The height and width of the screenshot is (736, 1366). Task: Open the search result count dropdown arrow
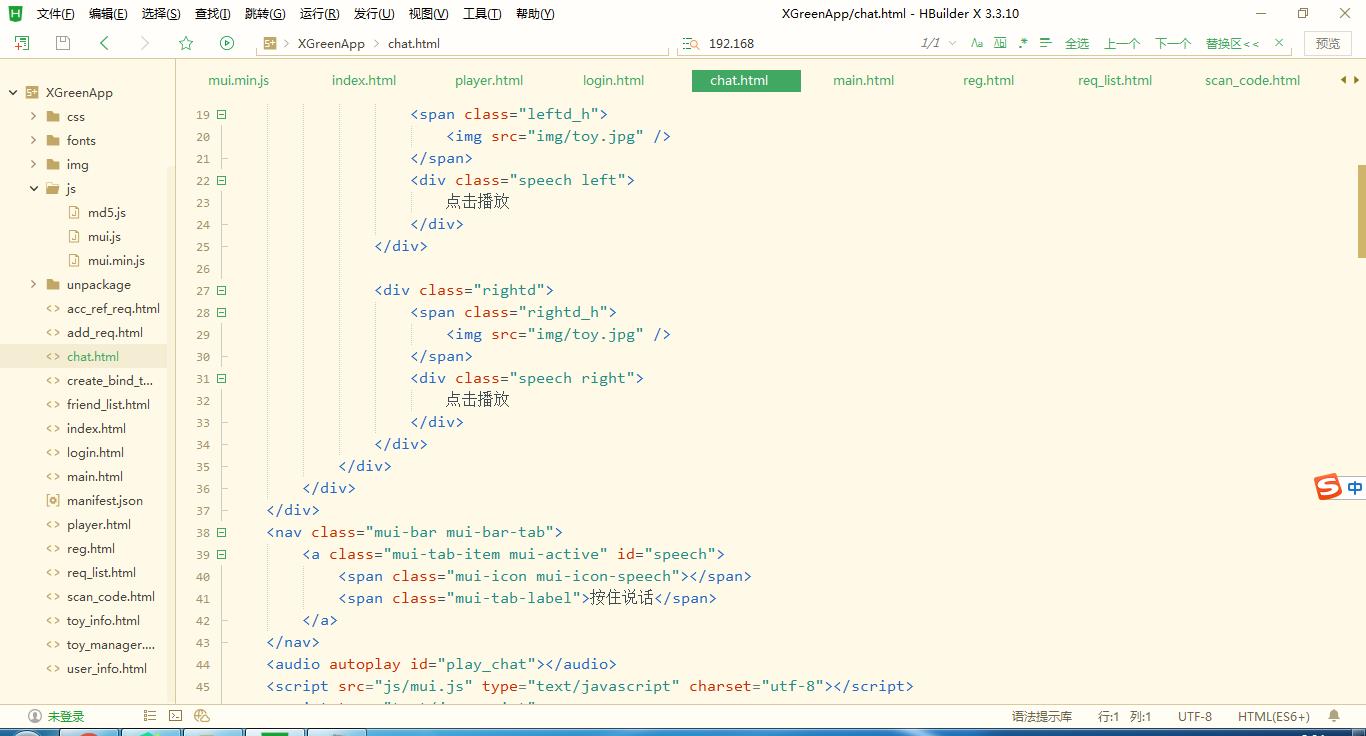click(952, 43)
